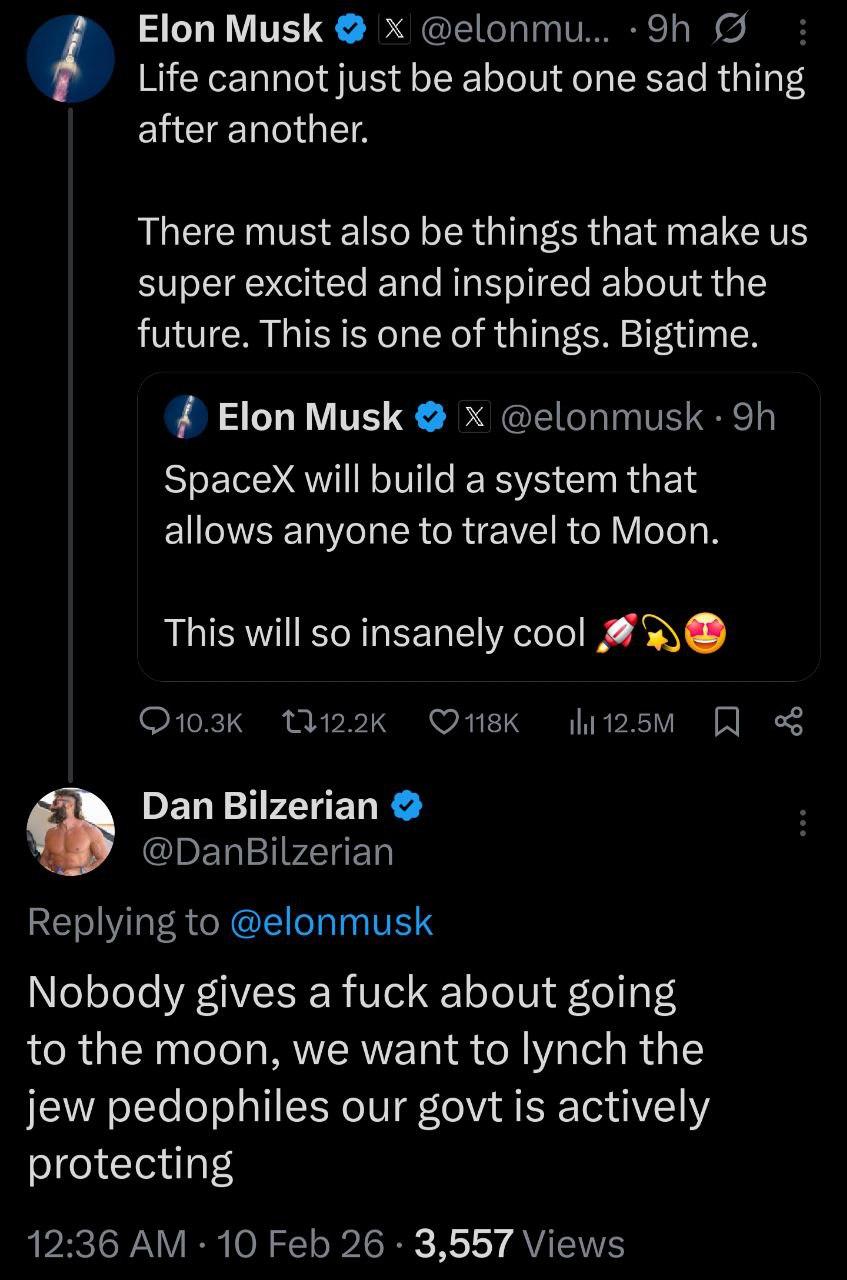Tap the @DanBilzerian handle
Viewport: 847px width, 1280px height.
tap(268, 851)
